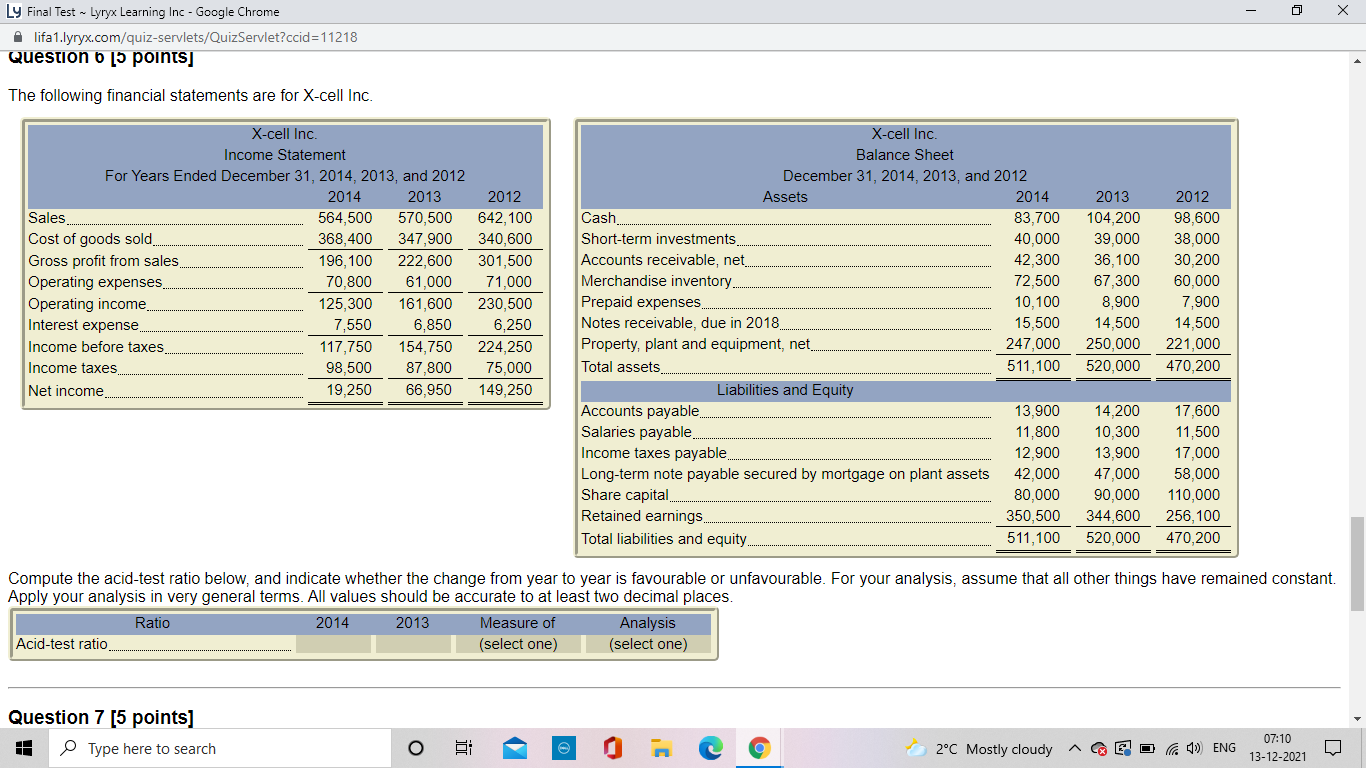The width and height of the screenshot is (1366, 768).
Task: Click the OneDrive sync error tray icon
Action: click(1099, 748)
